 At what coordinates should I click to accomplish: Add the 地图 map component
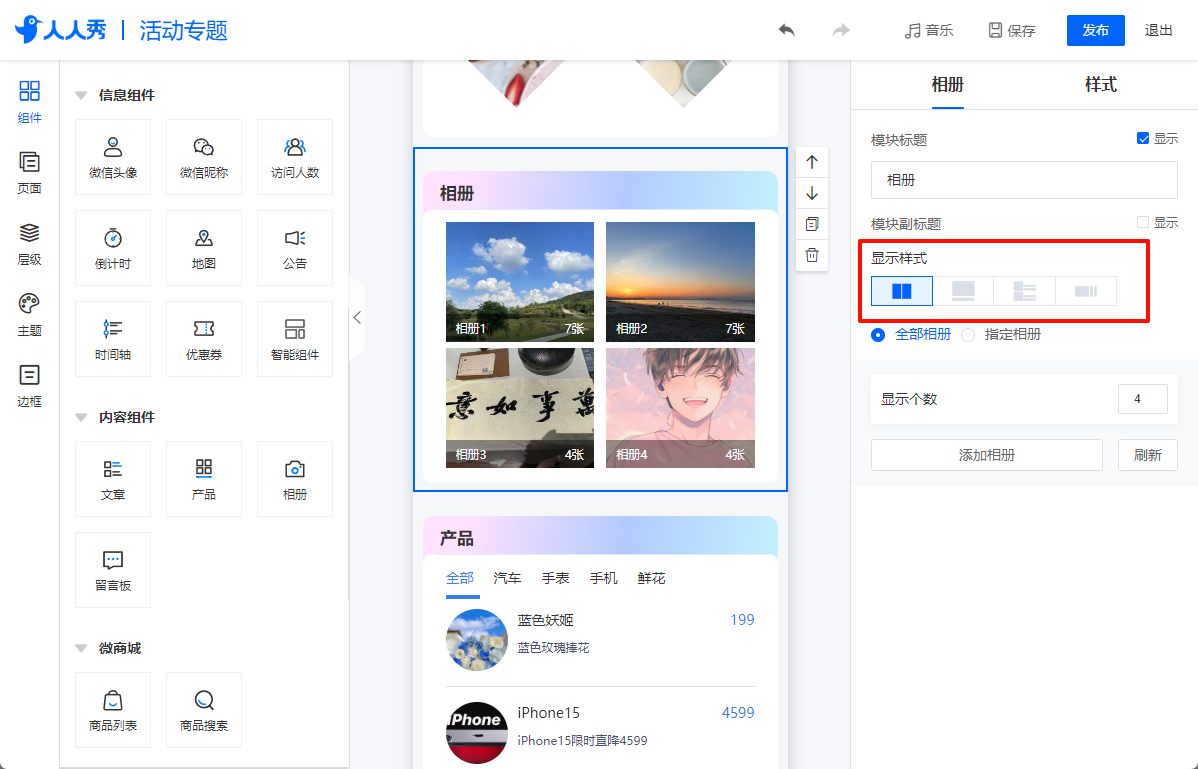(204, 248)
